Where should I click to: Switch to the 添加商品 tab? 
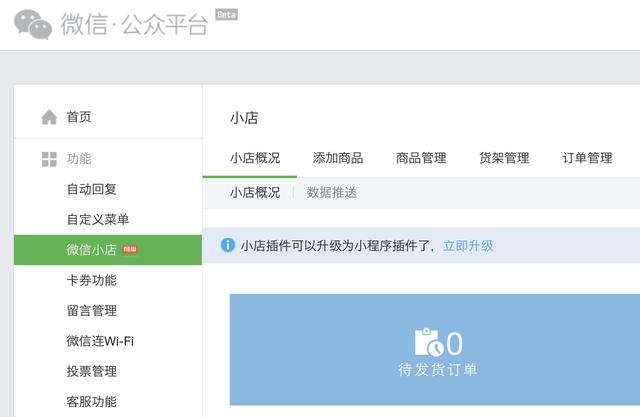pyautogui.click(x=338, y=158)
